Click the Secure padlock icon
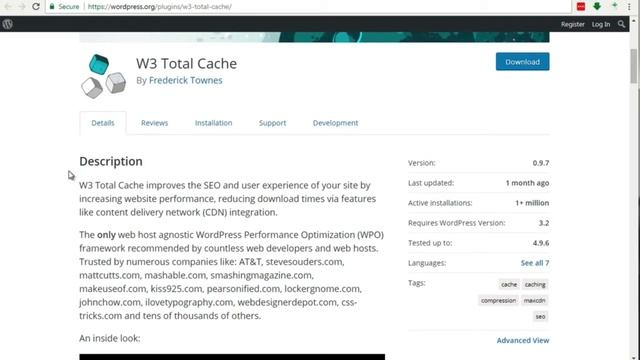 tap(52, 7)
